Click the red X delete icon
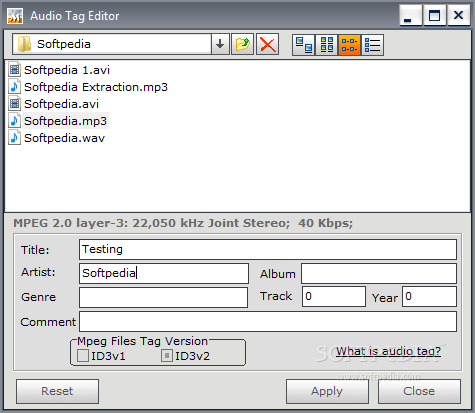The height and width of the screenshot is (413, 475). 267,44
